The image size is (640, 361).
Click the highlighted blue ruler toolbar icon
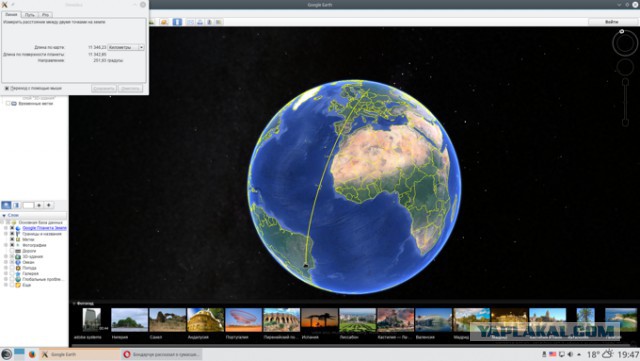click(x=177, y=22)
